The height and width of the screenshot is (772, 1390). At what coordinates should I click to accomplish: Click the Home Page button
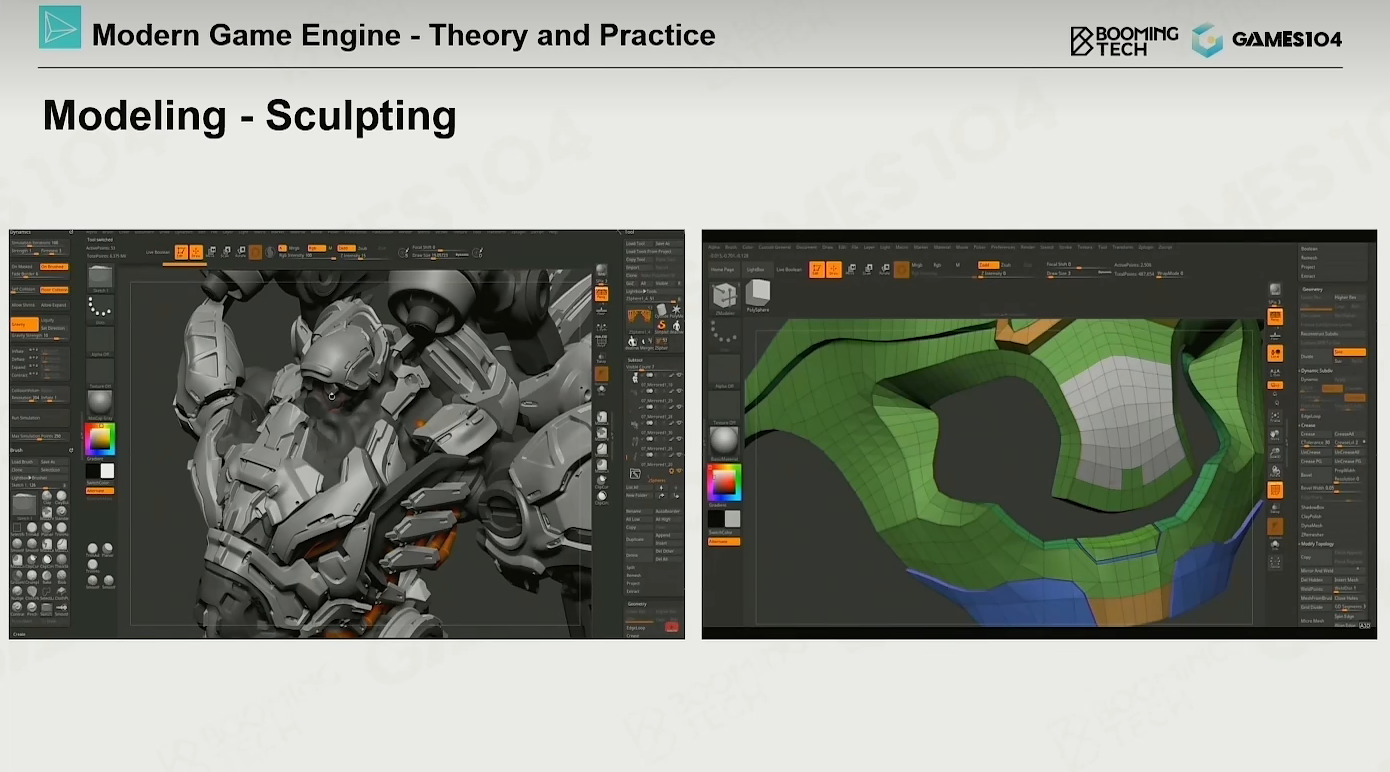[723, 269]
